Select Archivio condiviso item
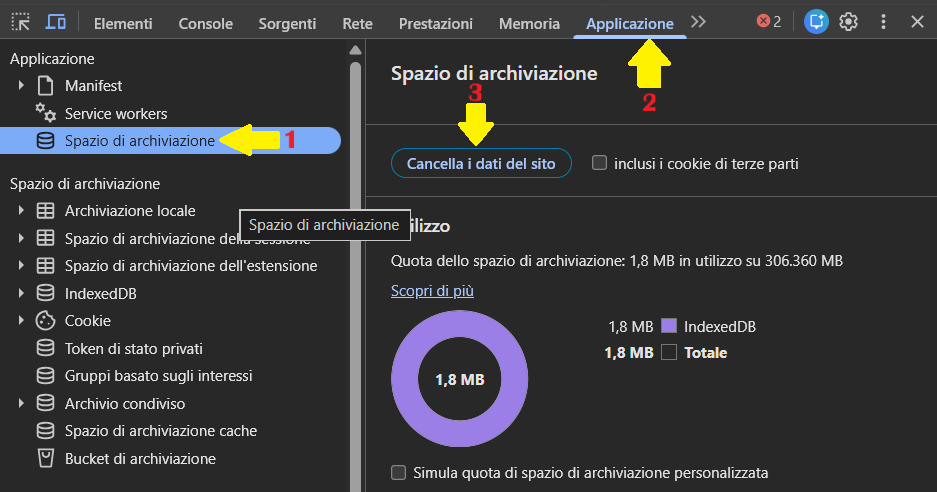Screen dimensions: 937x492 click(x=125, y=404)
